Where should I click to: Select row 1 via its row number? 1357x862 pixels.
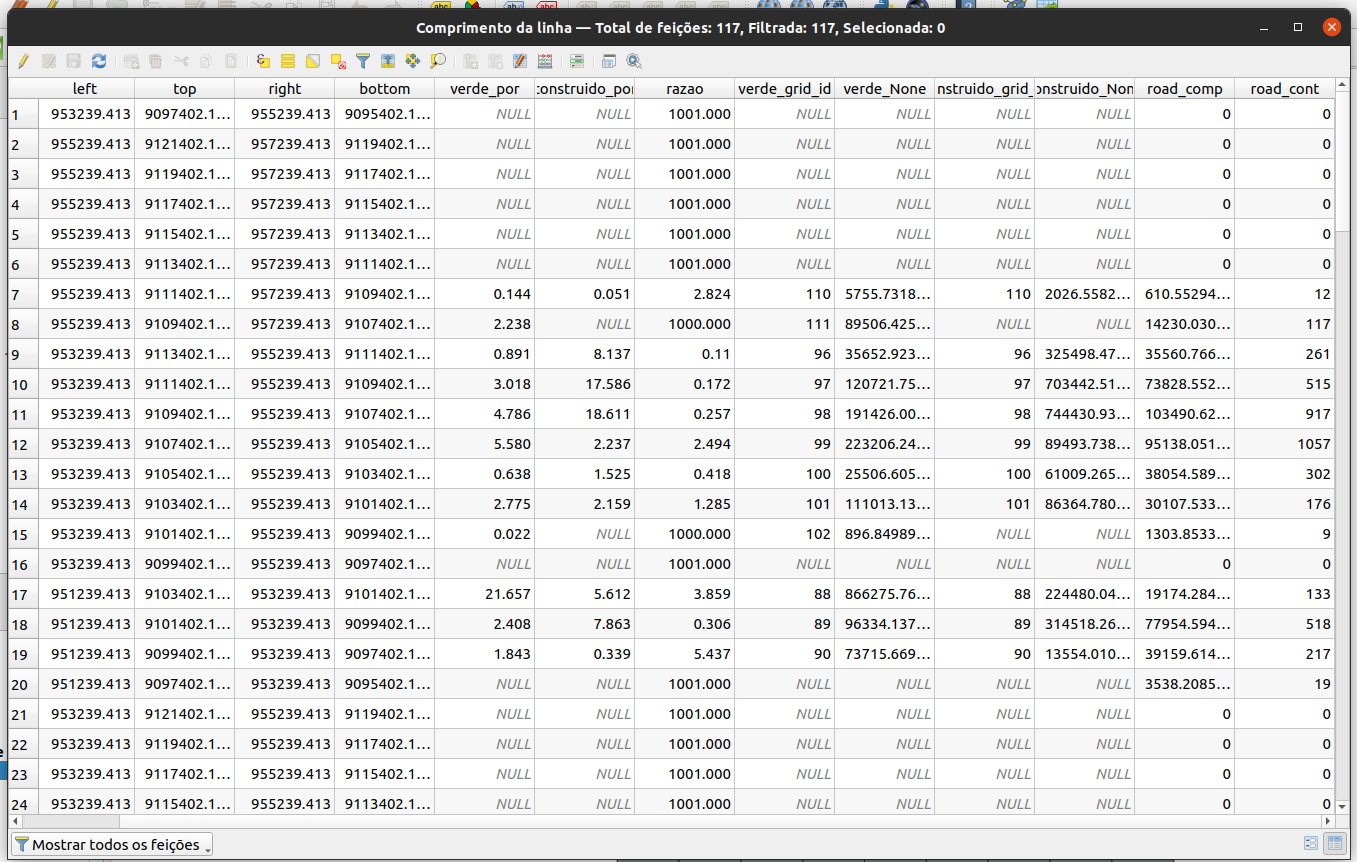[21, 114]
